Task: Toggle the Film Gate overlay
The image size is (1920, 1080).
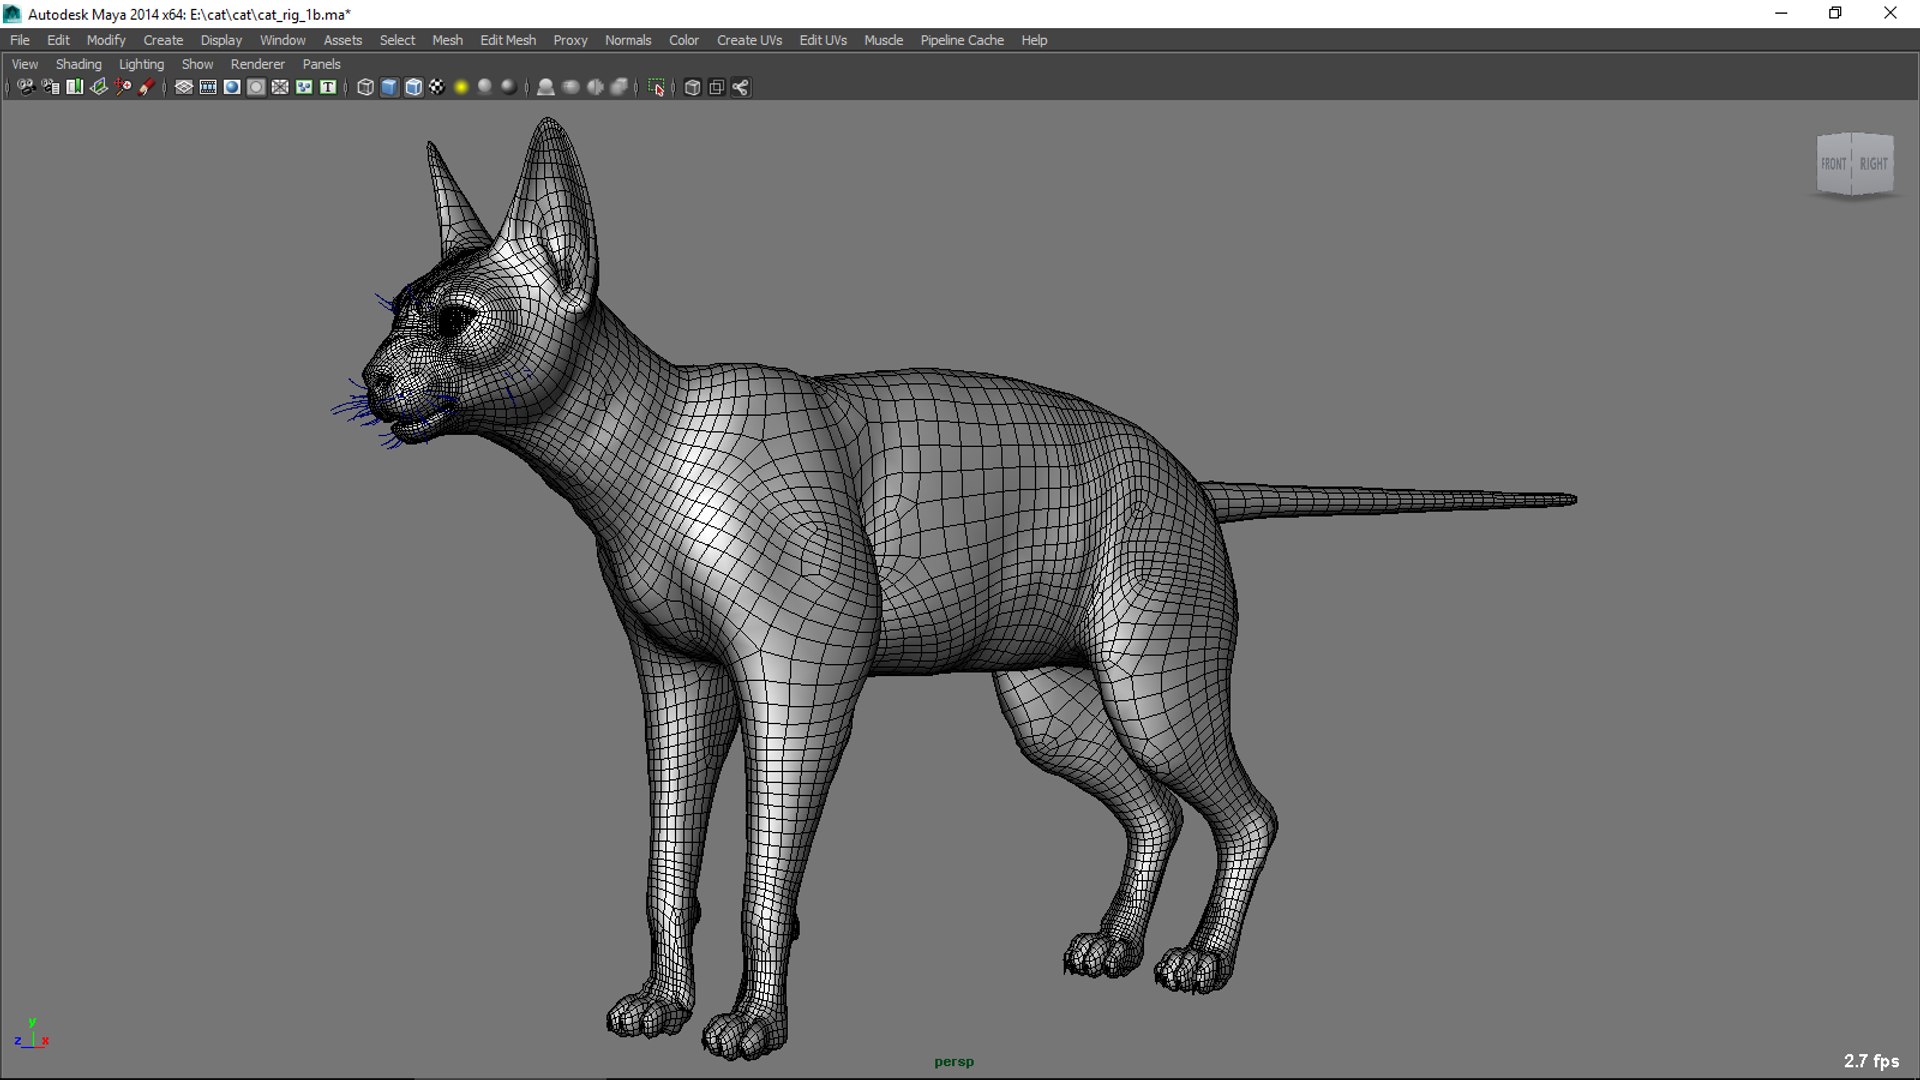Action: click(208, 87)
